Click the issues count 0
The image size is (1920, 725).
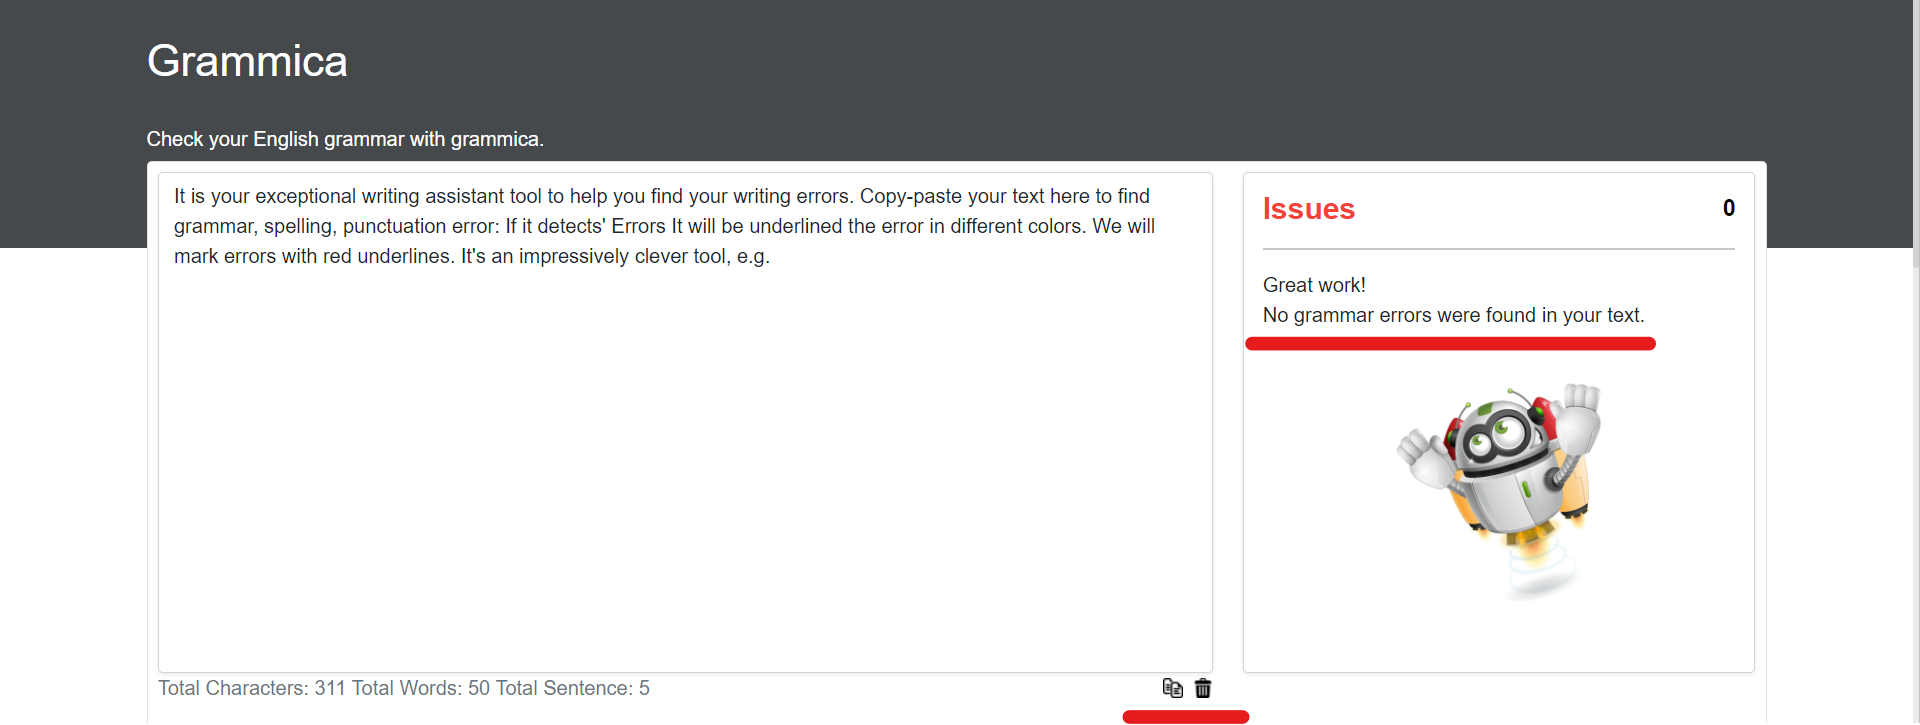(1728, 208)
